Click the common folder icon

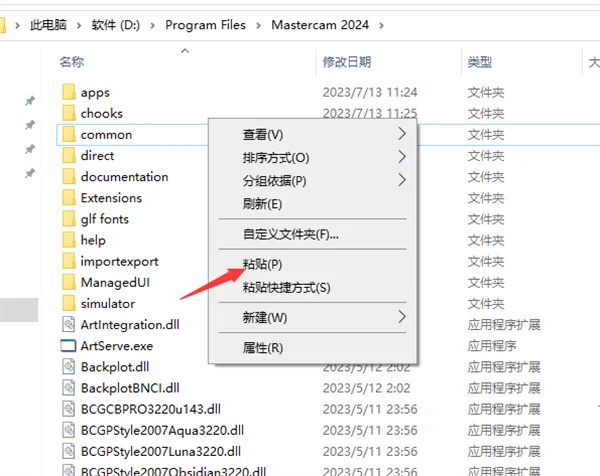(x=69, y=134)
